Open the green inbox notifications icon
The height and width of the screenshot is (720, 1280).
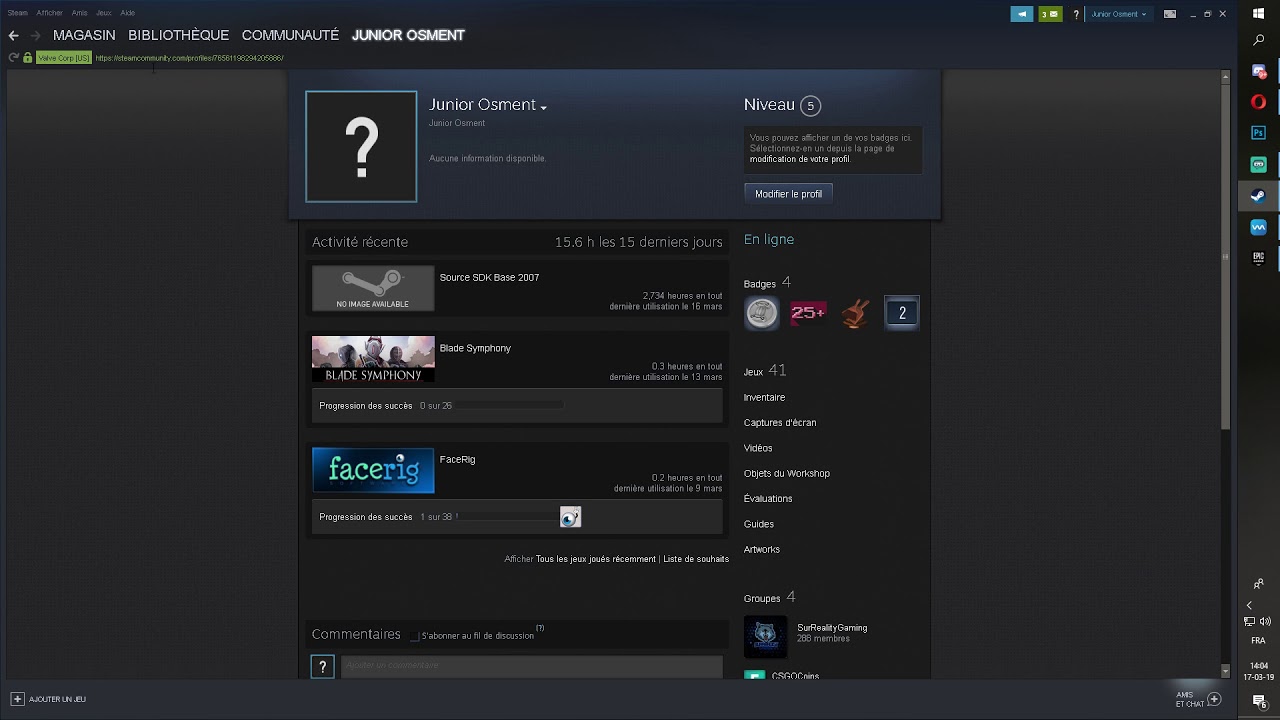click(x=1050, y=14)
